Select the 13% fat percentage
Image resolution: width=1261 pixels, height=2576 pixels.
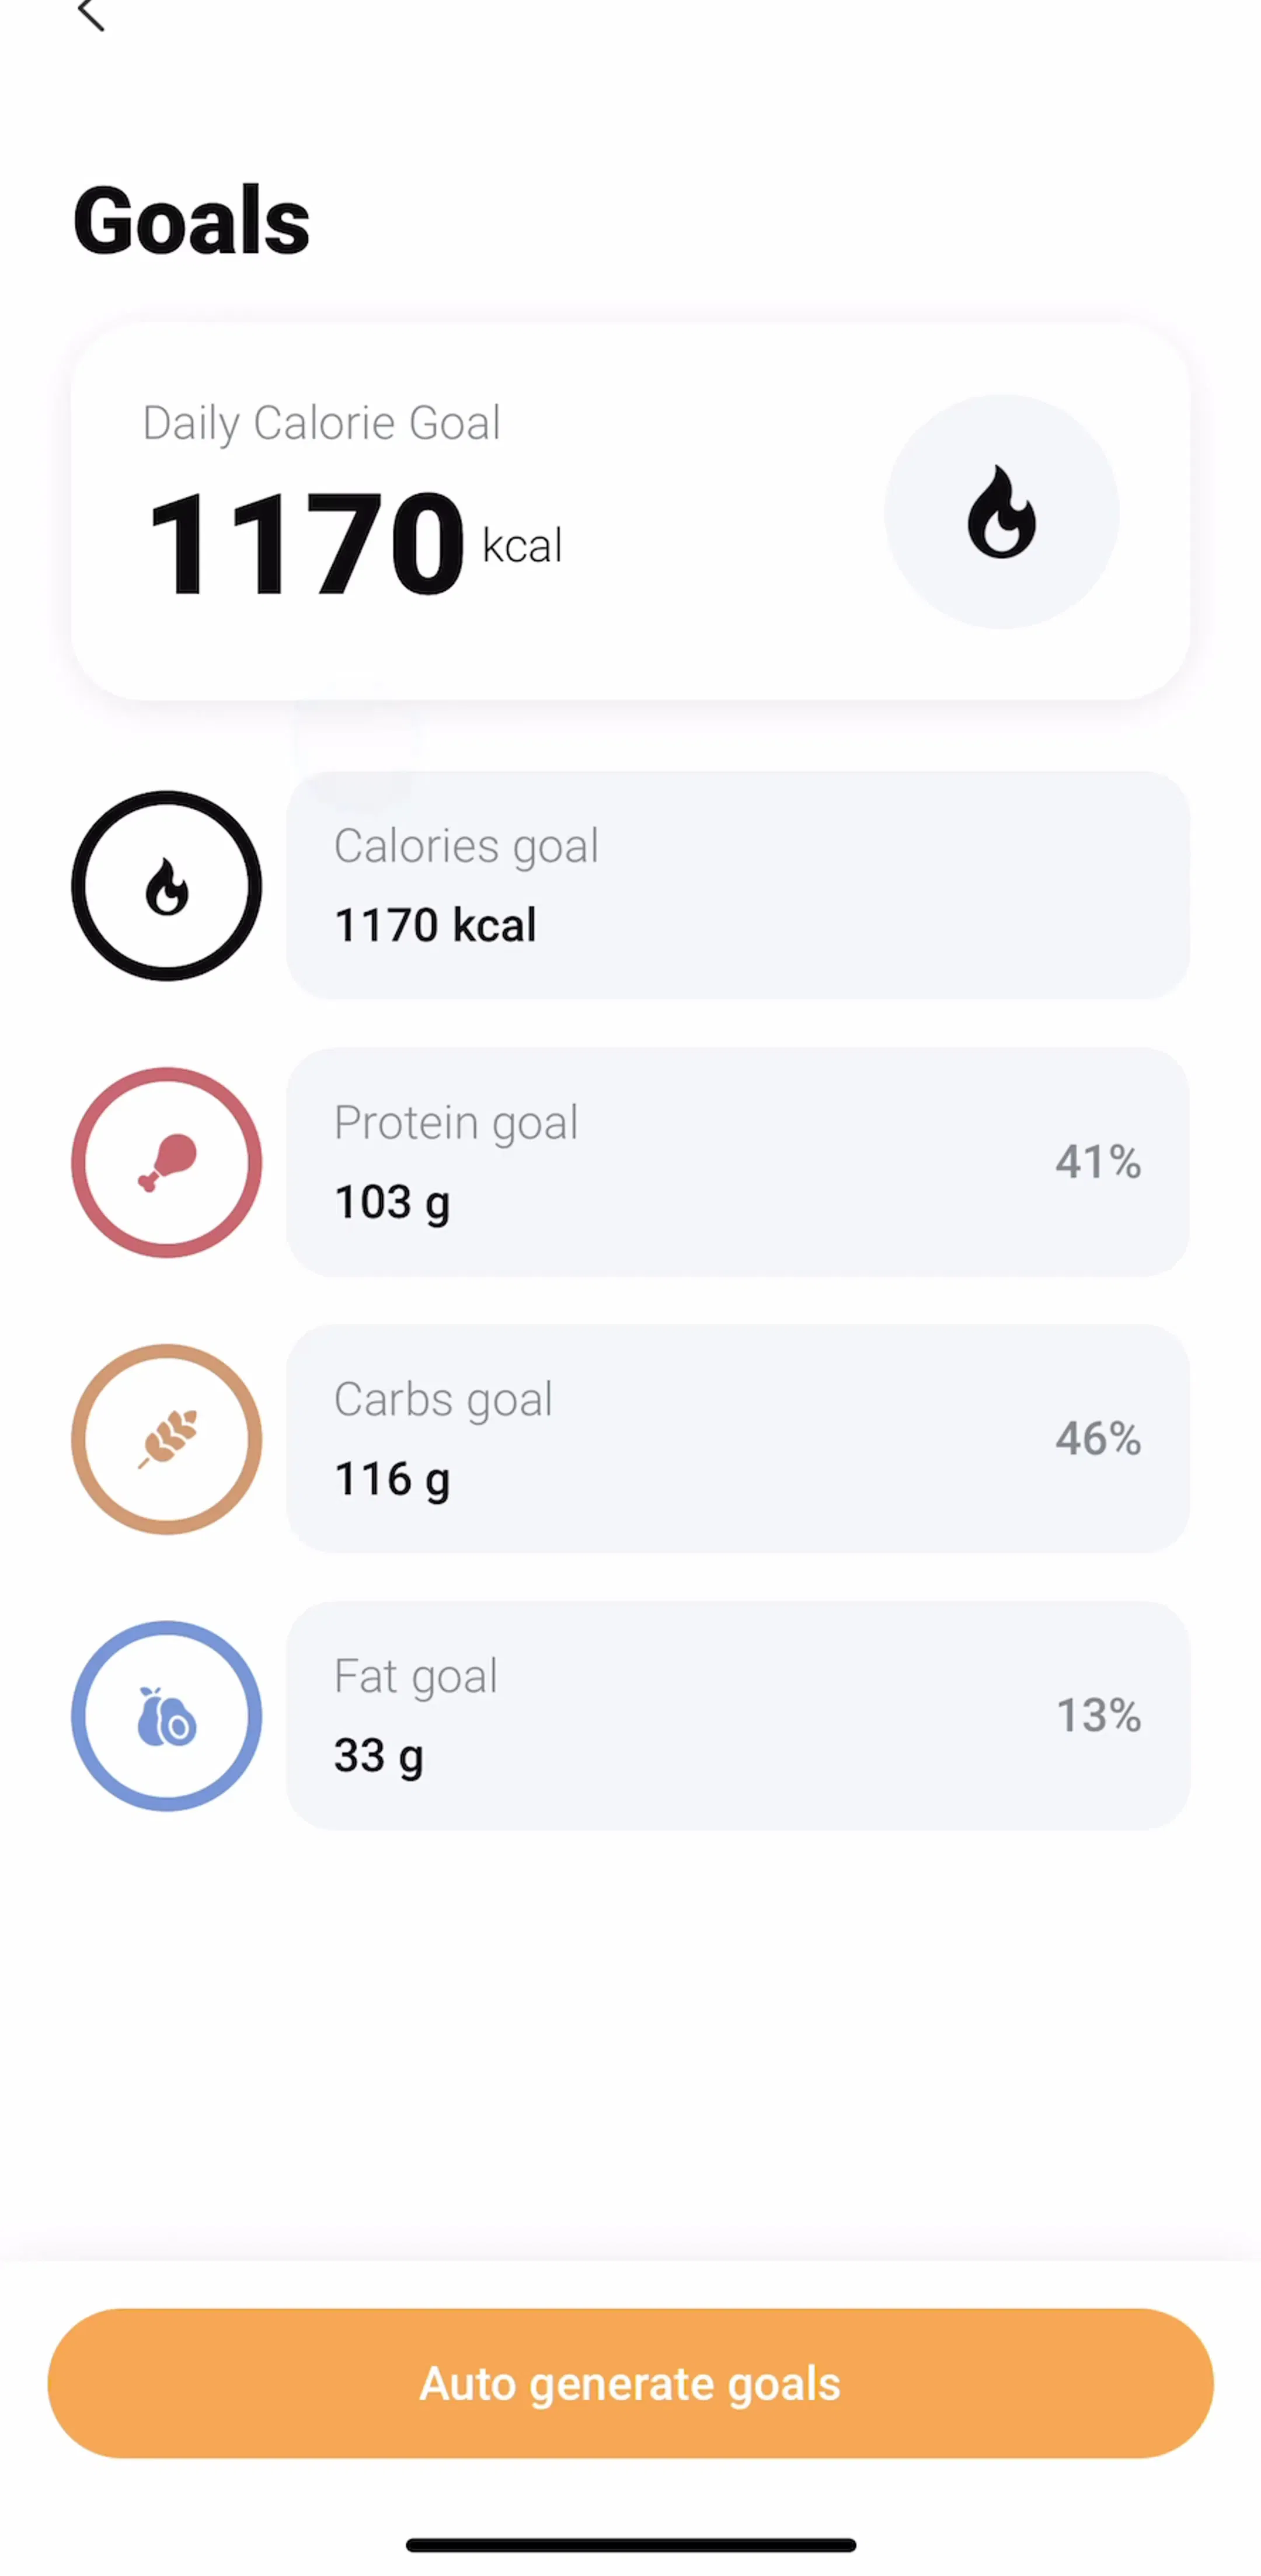[x=1098, y=1716]
